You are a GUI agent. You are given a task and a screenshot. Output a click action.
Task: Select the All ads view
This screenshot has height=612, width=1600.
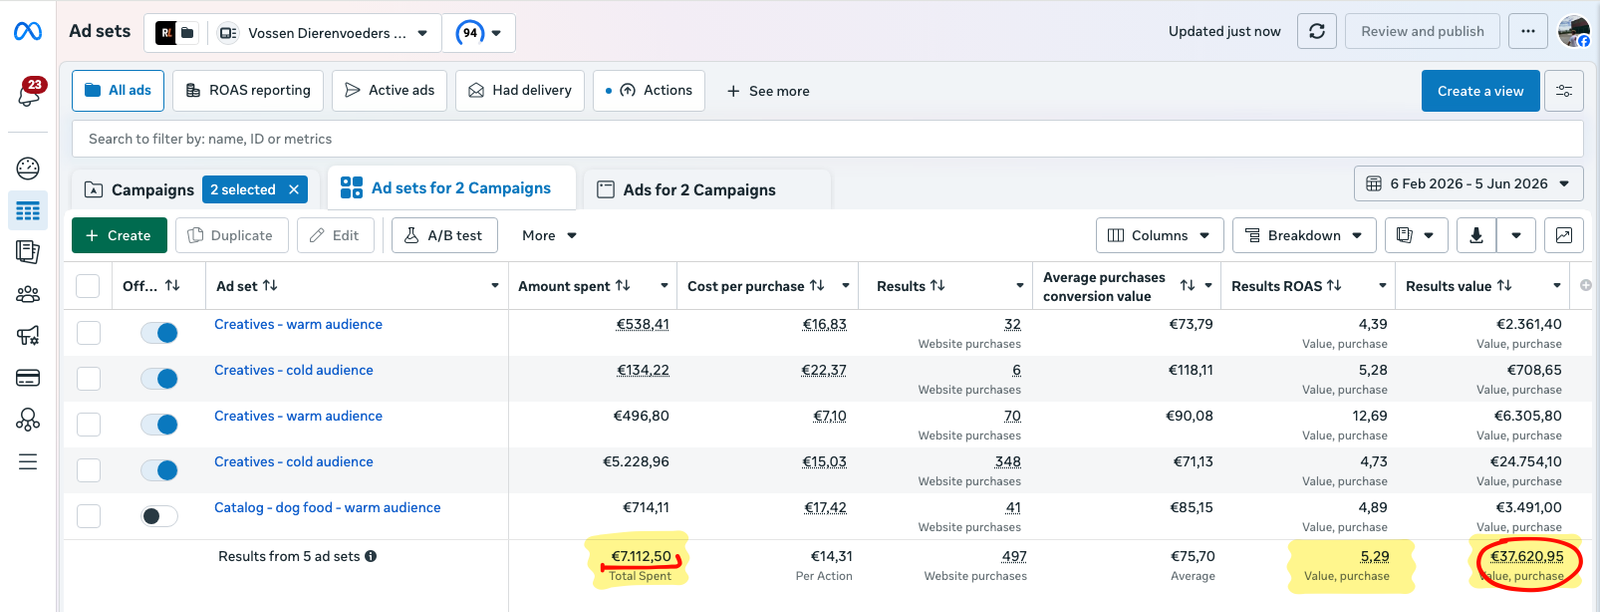pyautogui.click(x=118, y=91)
